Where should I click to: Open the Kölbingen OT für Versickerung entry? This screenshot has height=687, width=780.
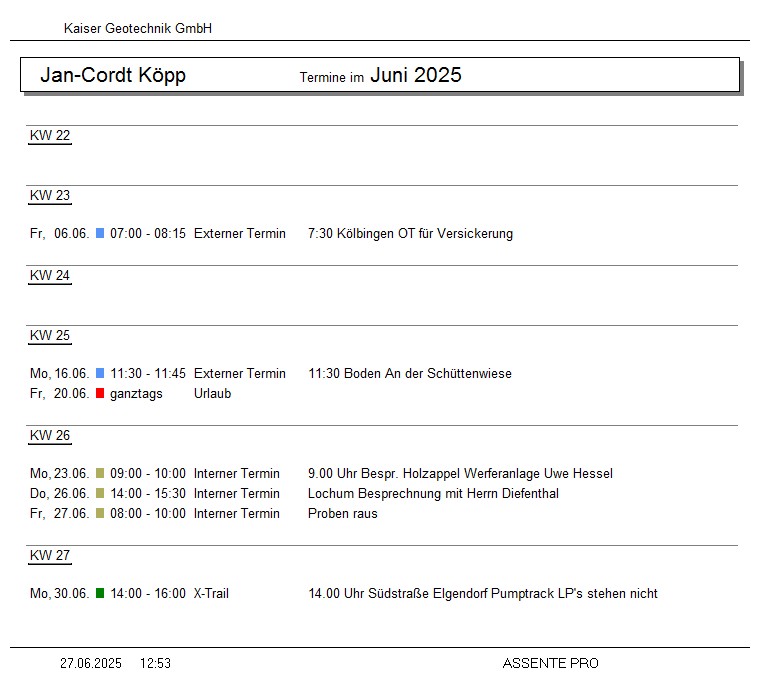click(x=410, y=234)
